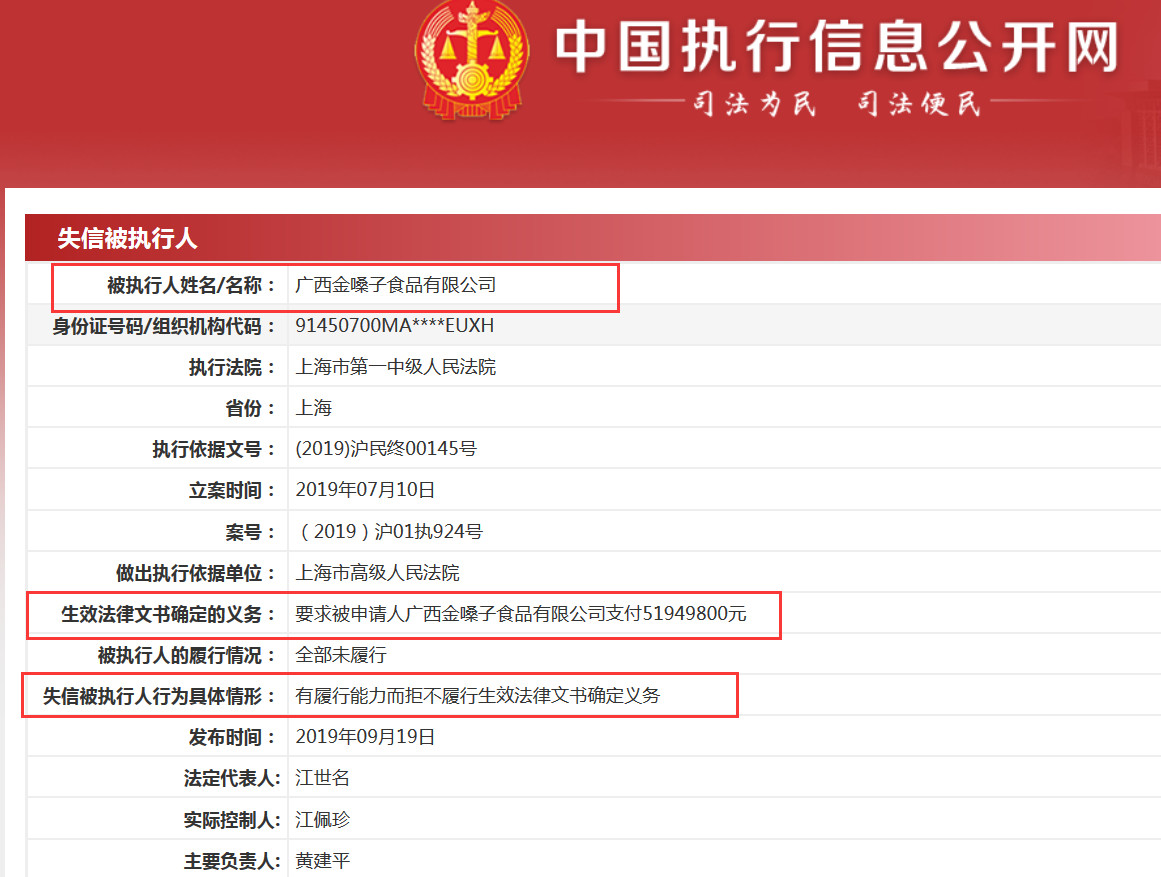Click the province value 上海
Viewport: 1161px width, 877px height.
tap(313, 408)
